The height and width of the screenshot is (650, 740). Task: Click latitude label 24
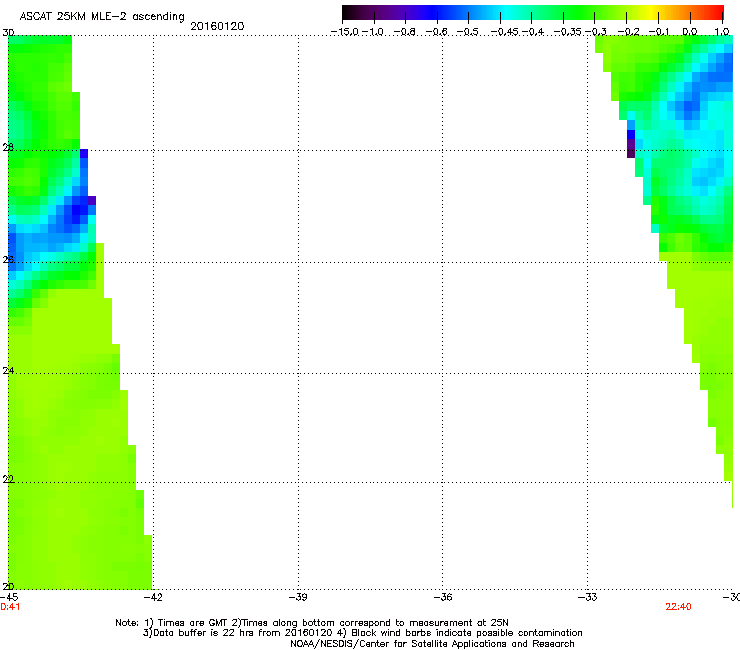tap(8, 371)
